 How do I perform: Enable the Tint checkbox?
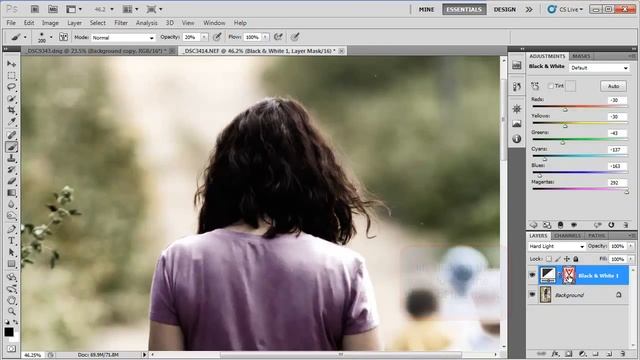point(551,86)
